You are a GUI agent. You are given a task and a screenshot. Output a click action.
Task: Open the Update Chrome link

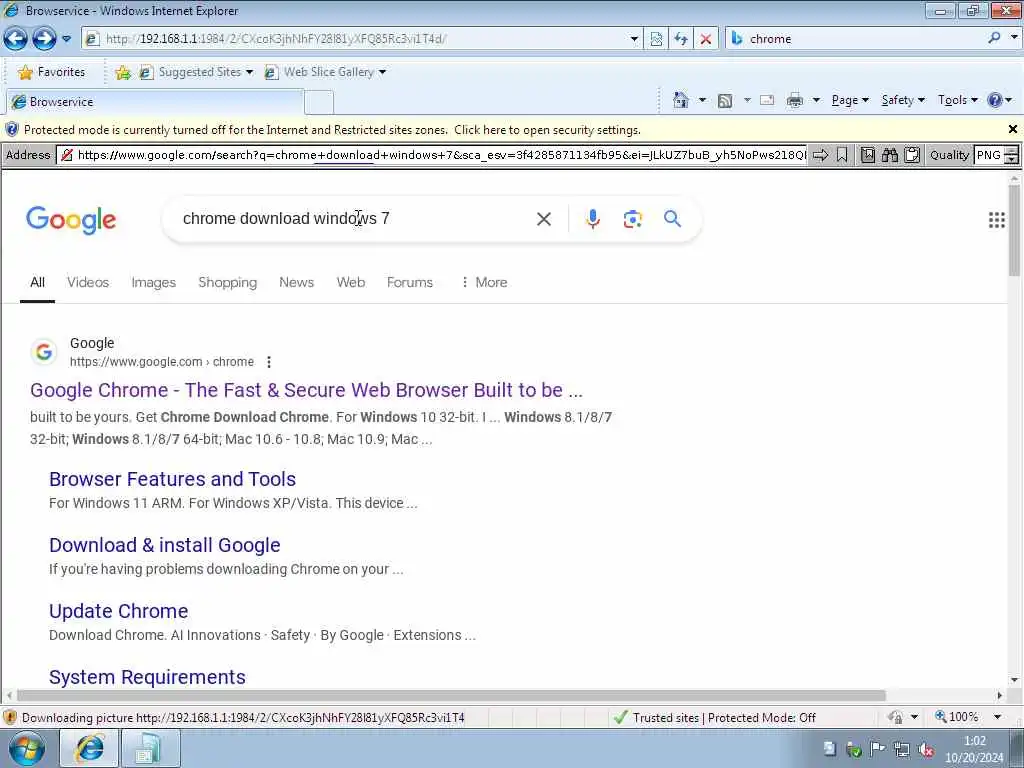118,611
